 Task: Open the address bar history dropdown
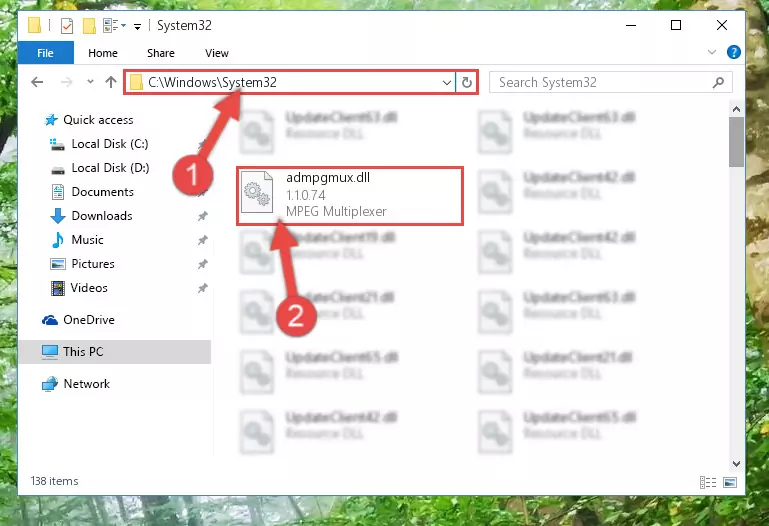click(447, 82)
